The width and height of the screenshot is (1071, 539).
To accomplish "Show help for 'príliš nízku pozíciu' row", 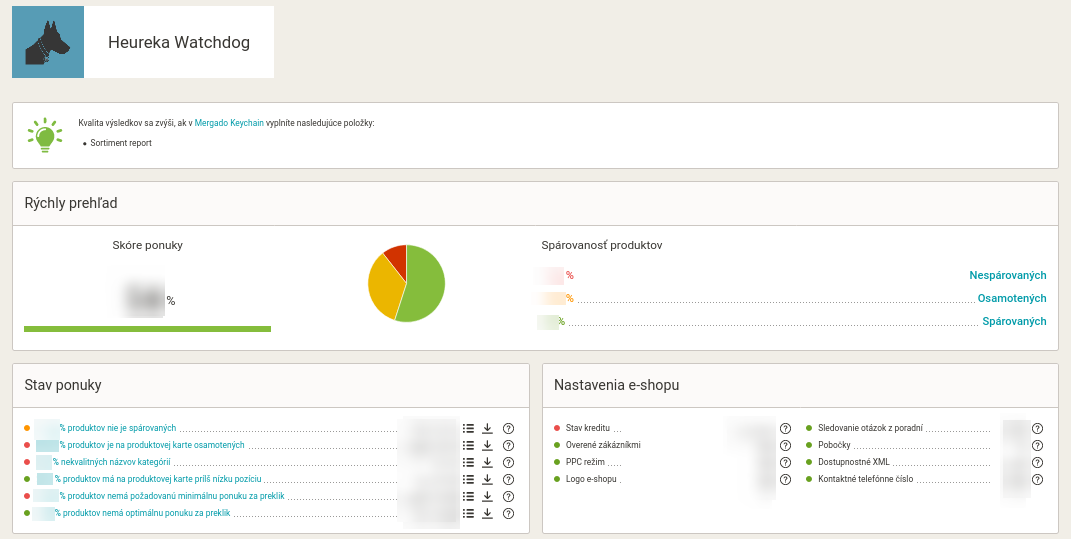I will [508, 480].
